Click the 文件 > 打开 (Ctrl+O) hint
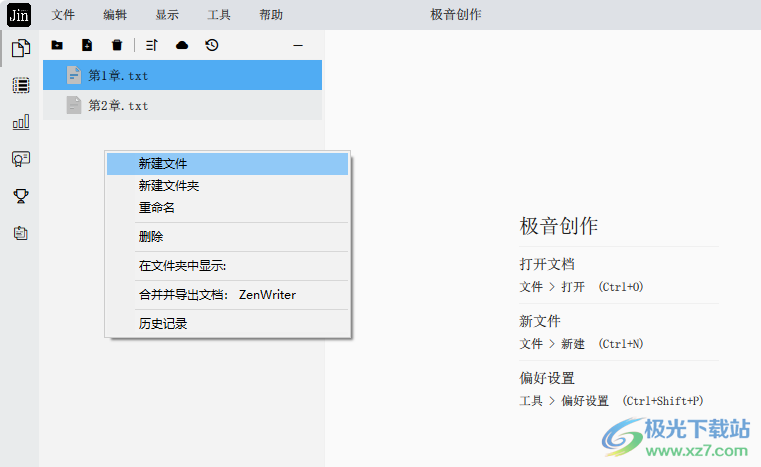 581,287
